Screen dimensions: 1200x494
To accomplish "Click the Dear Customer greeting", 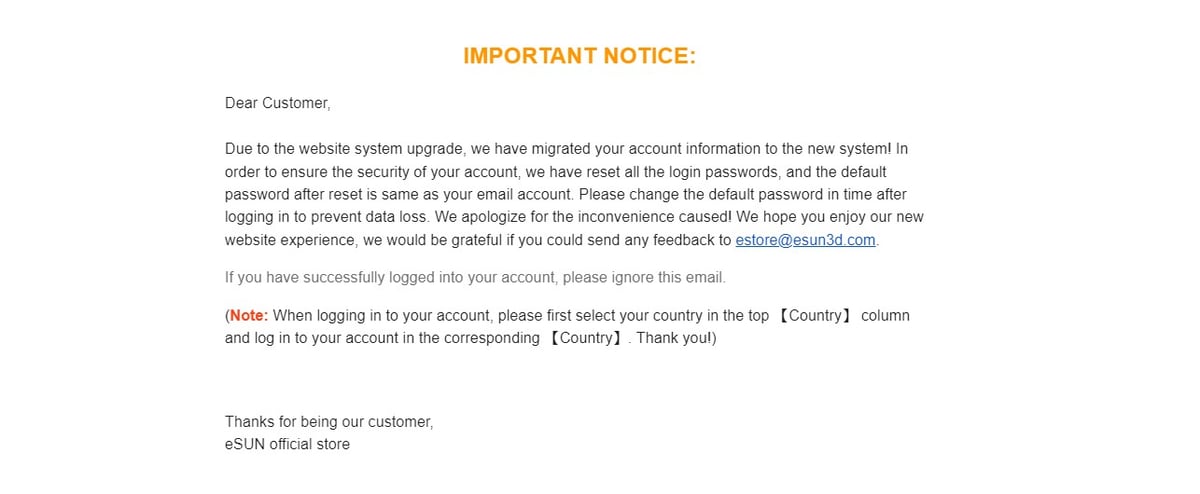I will pyautogui.click(x=277, y=103).
